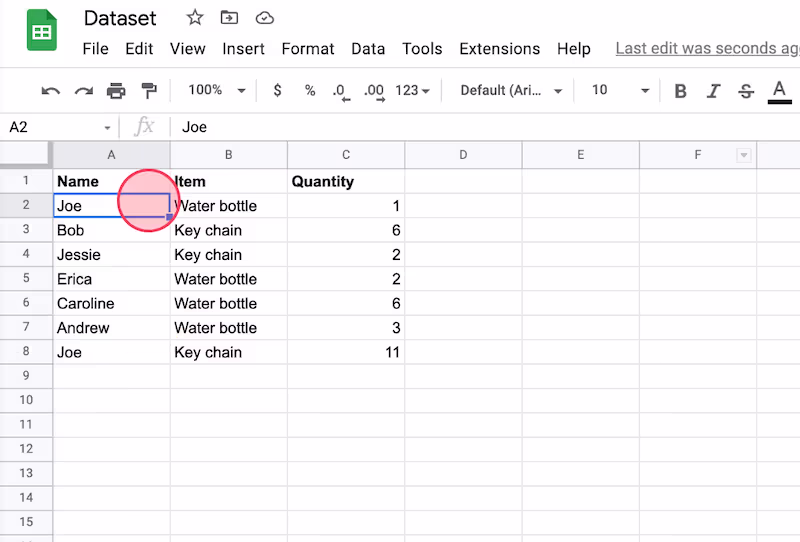Screen dimensions: 800x542
Task: Format selection as percent
Action: pyautogui.click(x=310, y=90)
